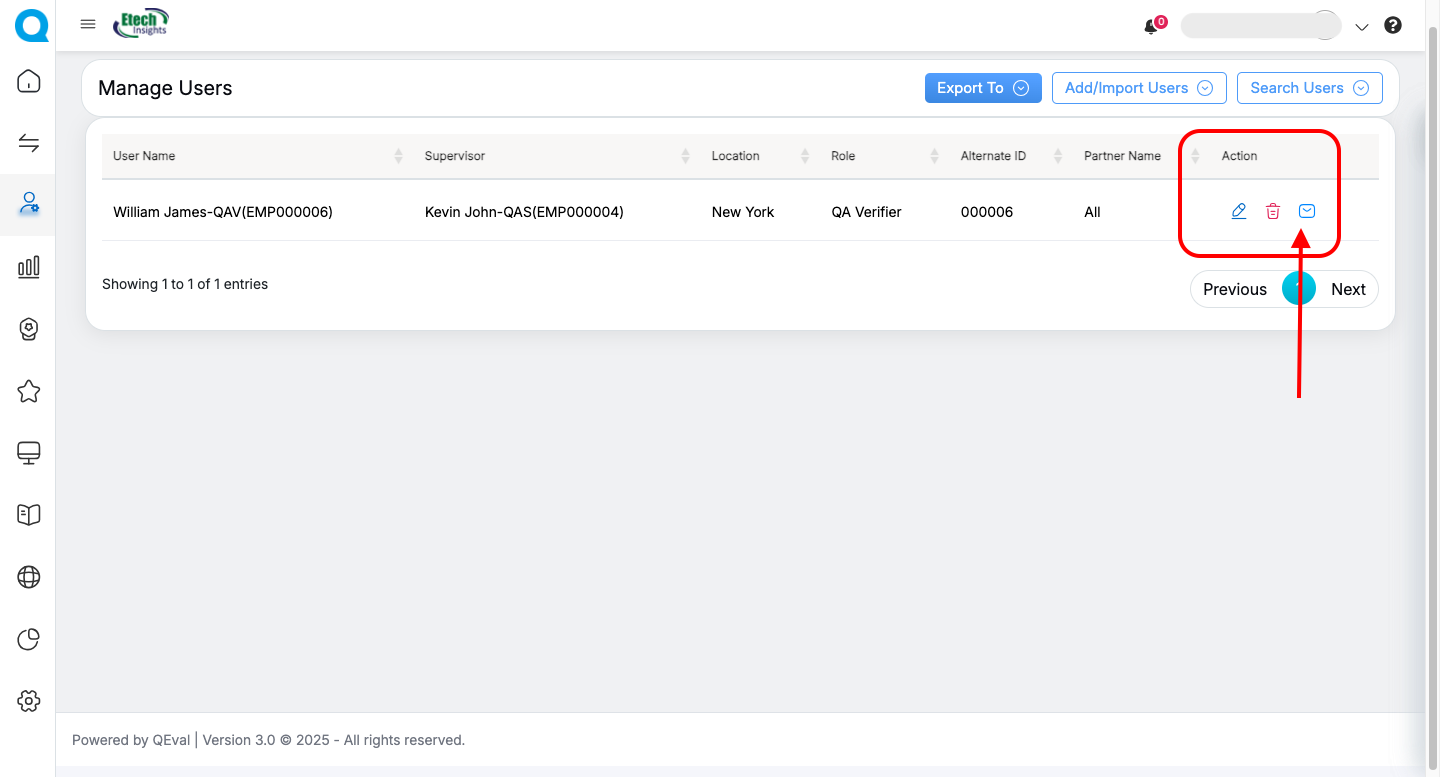Click the Previous pagination button
Image resolution: width=1440 pixels, height=777 pixels.
1234,289
